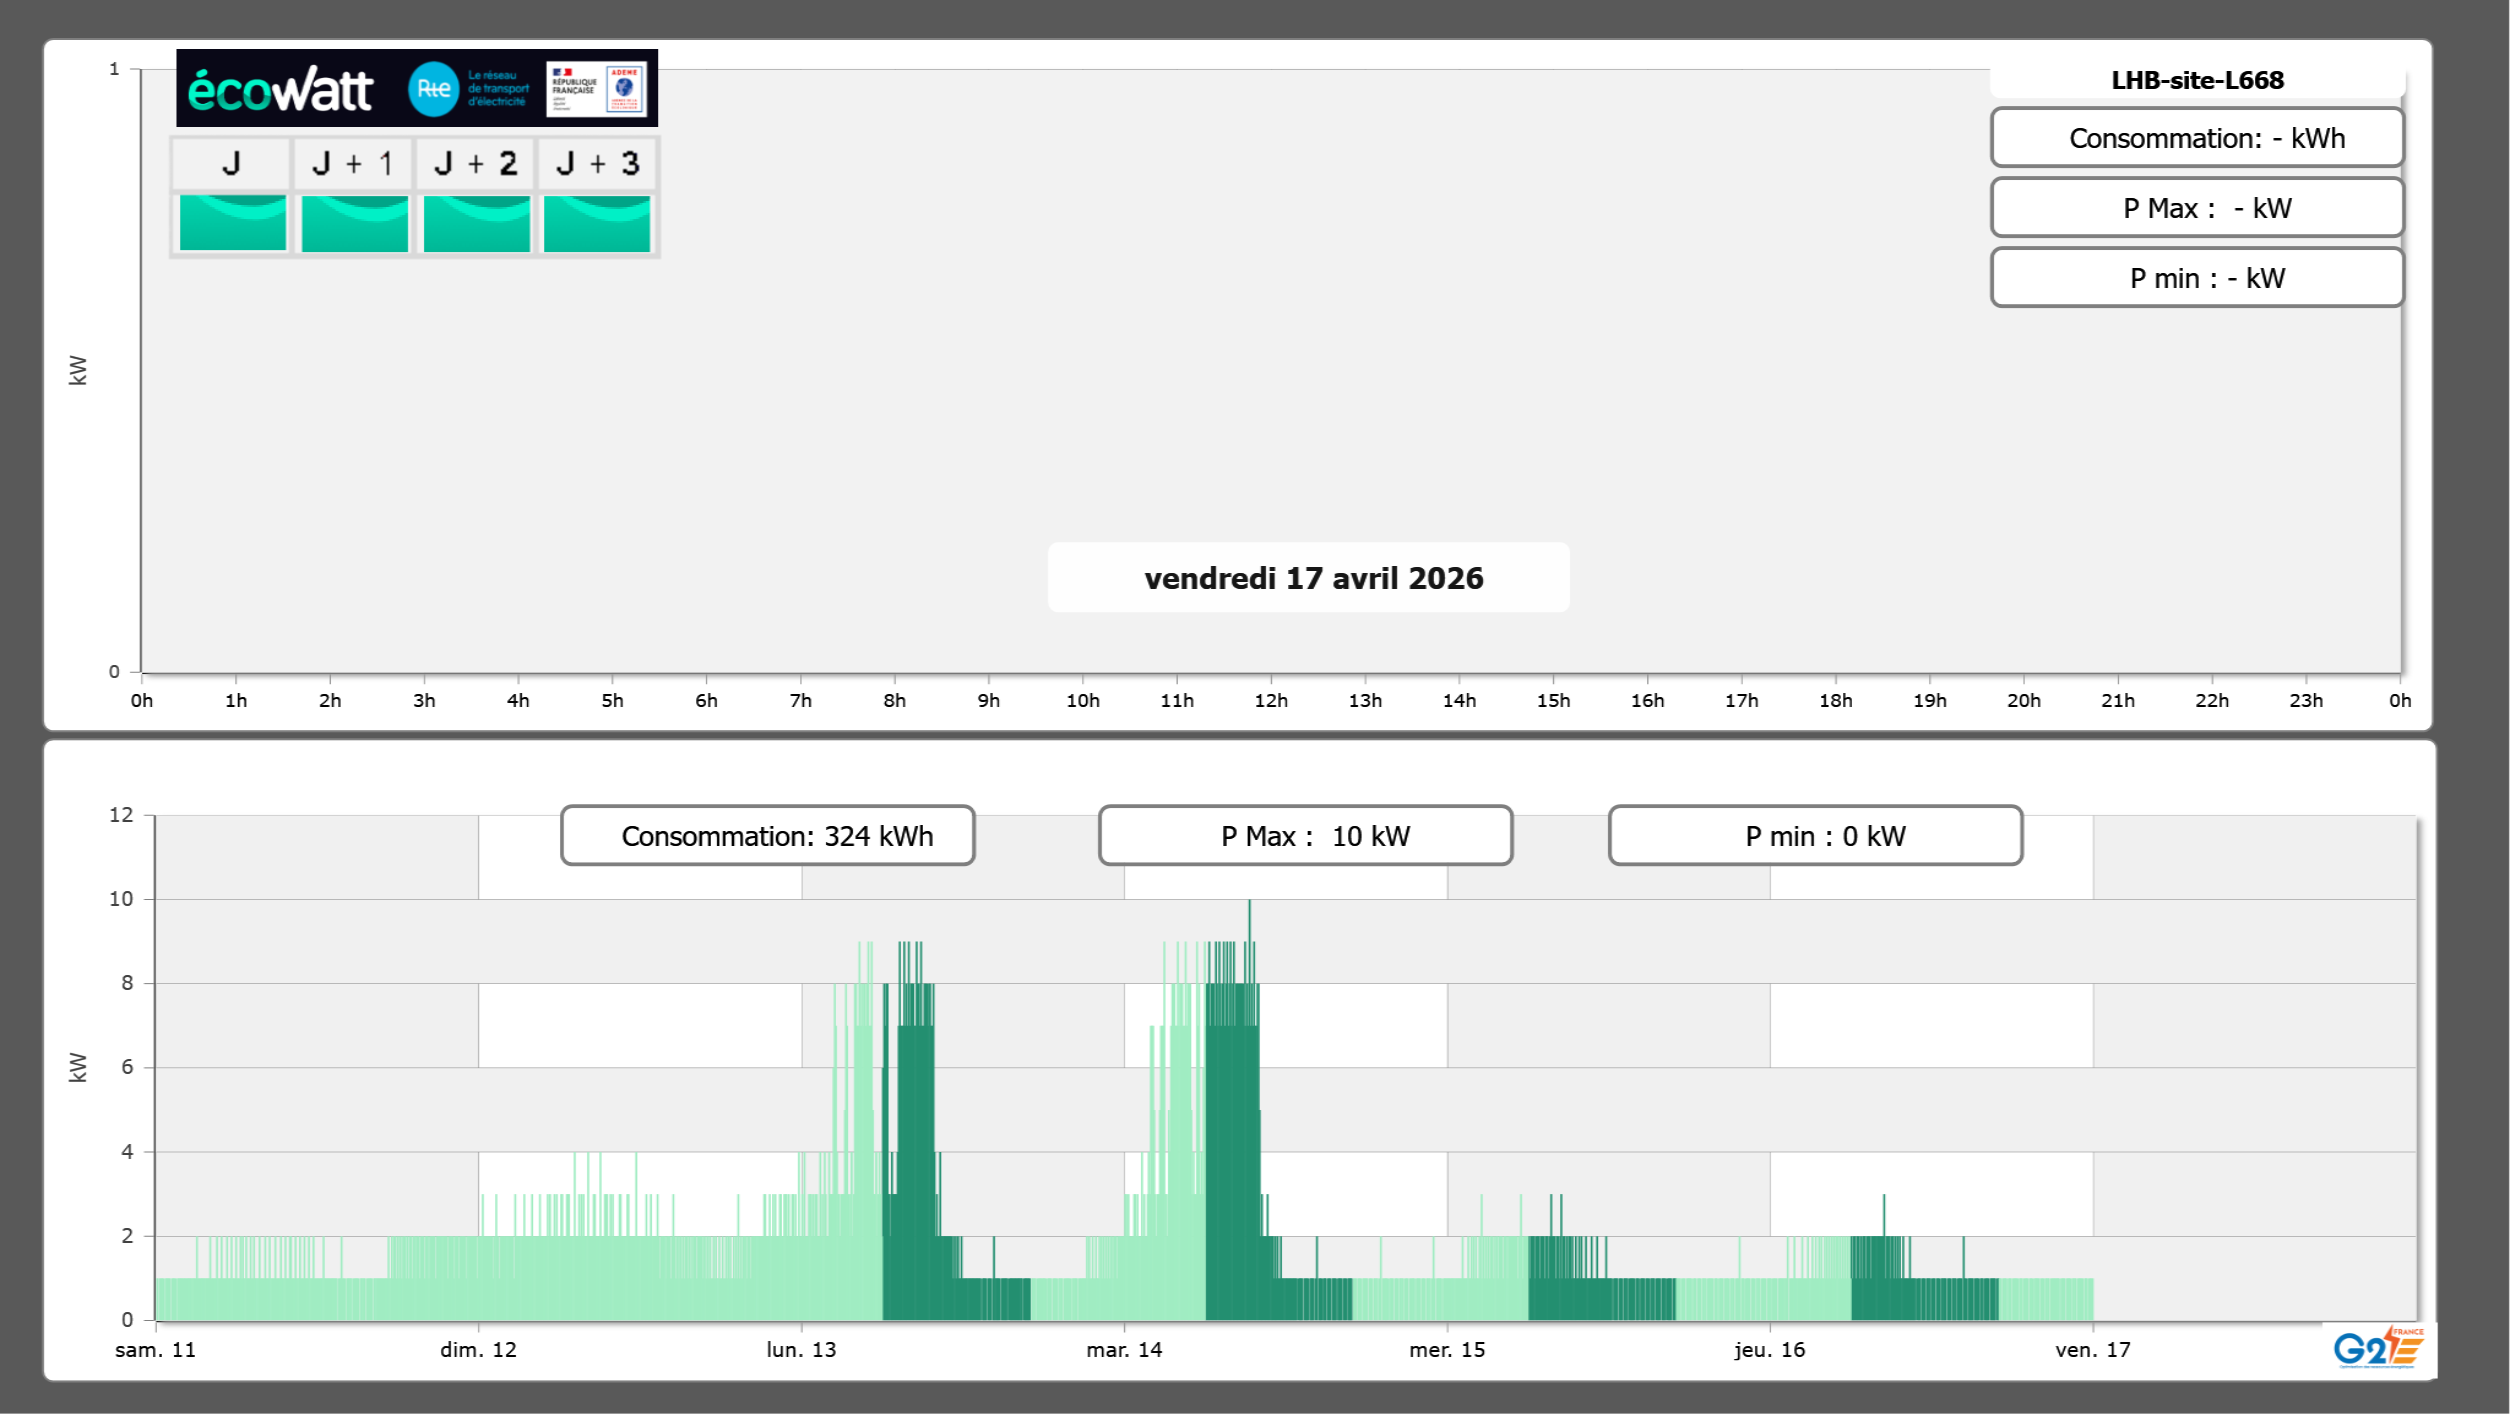Click the lun. 13 axis label
Image resolution: width=2511 pixels, height=1415 pixels.
[x=801, y=1350]
